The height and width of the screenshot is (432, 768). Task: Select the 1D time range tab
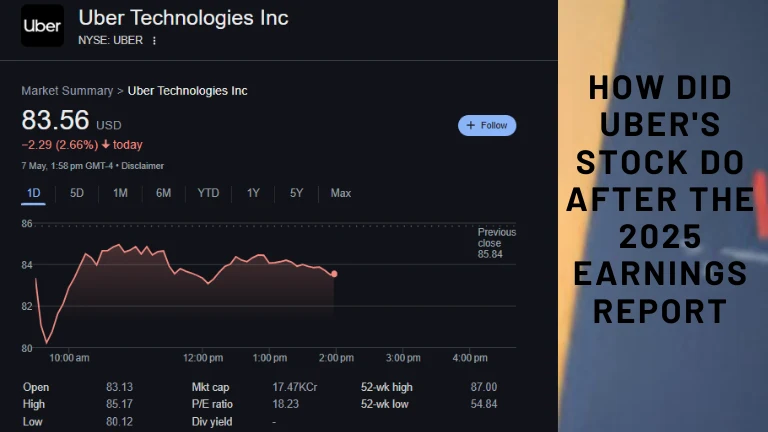tap(33, 193)
